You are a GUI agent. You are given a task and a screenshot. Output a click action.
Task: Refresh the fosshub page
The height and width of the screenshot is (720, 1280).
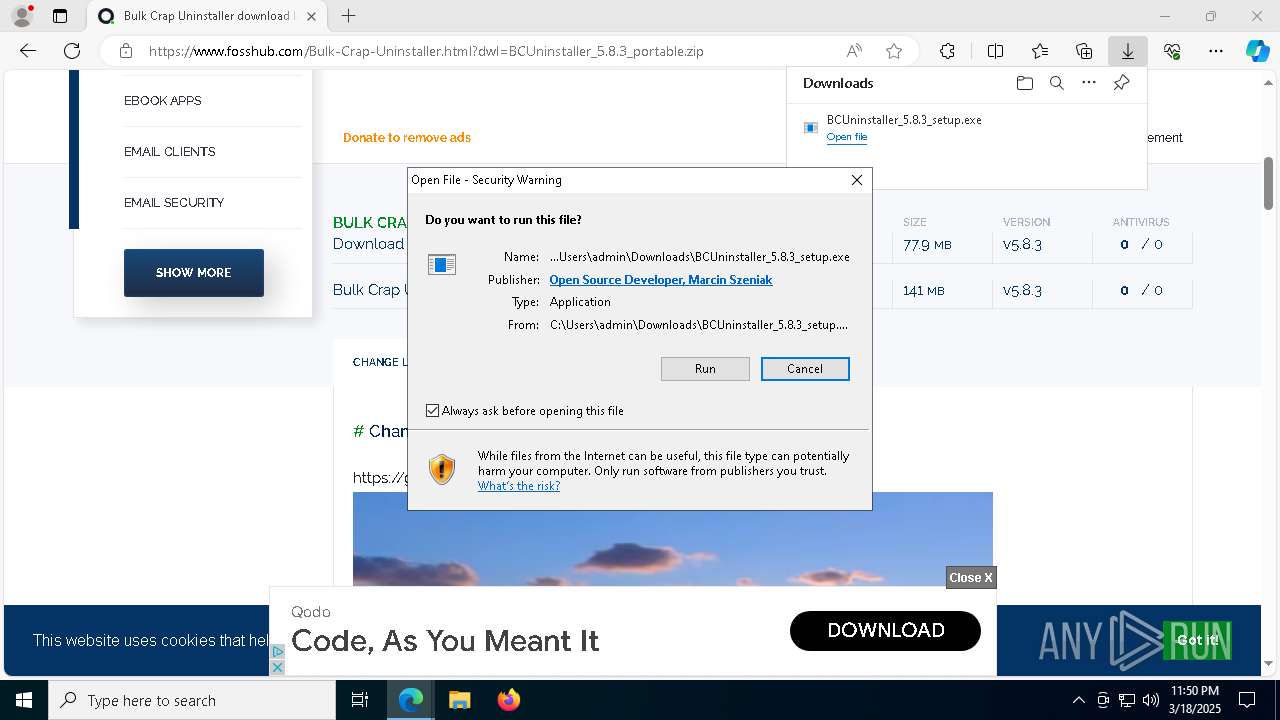click(x=72, y=51)
